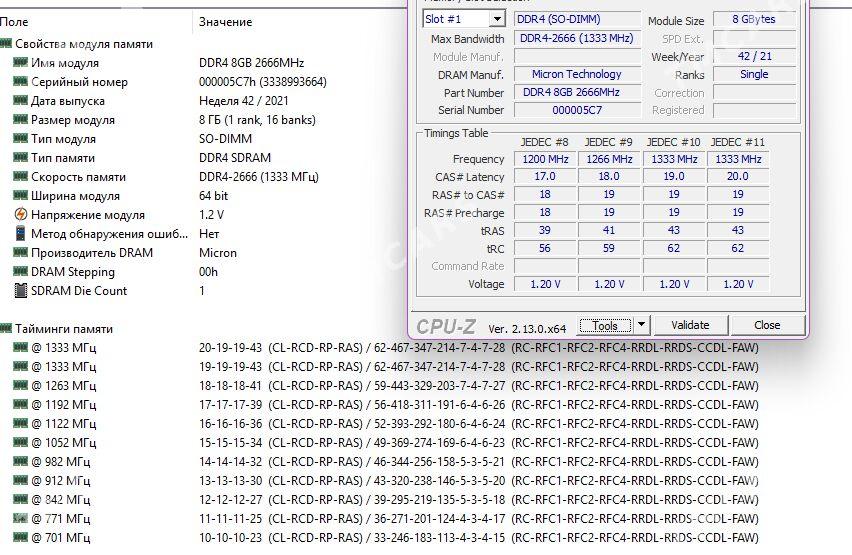Click JEDEC #11 CAS# Latency value 20.0

pos(738,176)
